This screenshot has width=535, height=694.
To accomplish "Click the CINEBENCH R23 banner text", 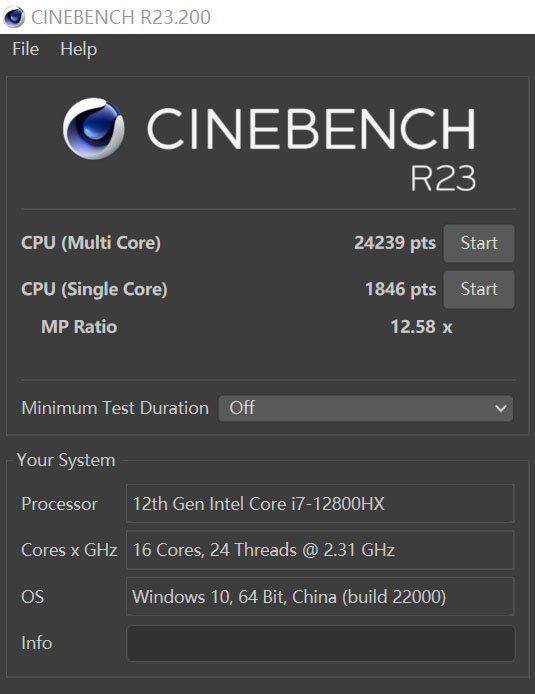I will pyautogui.click(x=312, y=149).
